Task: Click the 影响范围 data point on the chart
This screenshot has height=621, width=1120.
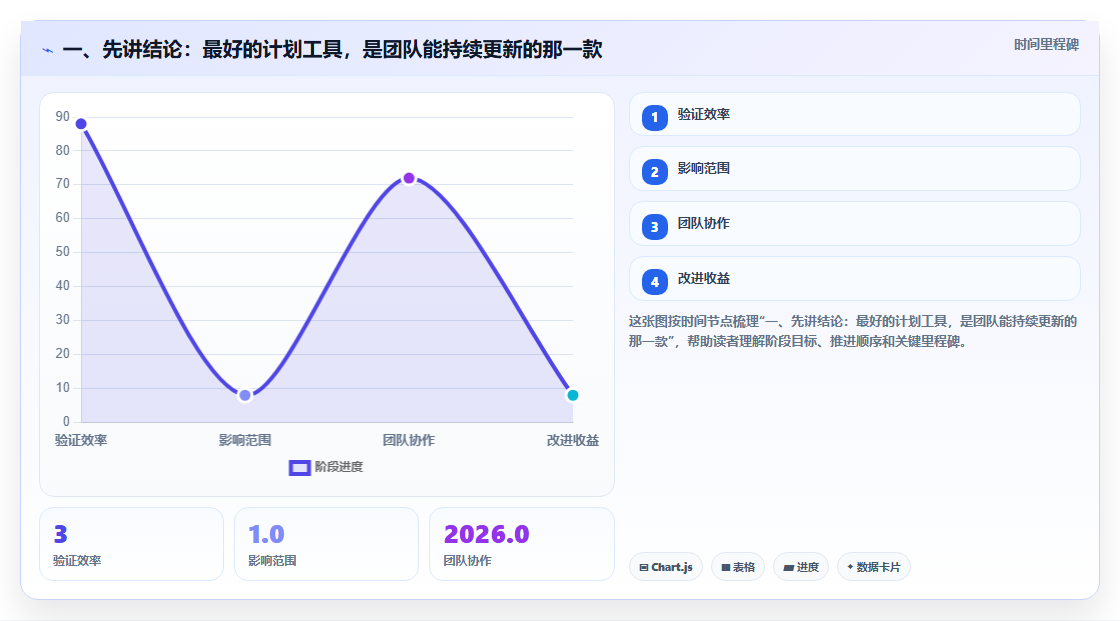Action: 245,395
